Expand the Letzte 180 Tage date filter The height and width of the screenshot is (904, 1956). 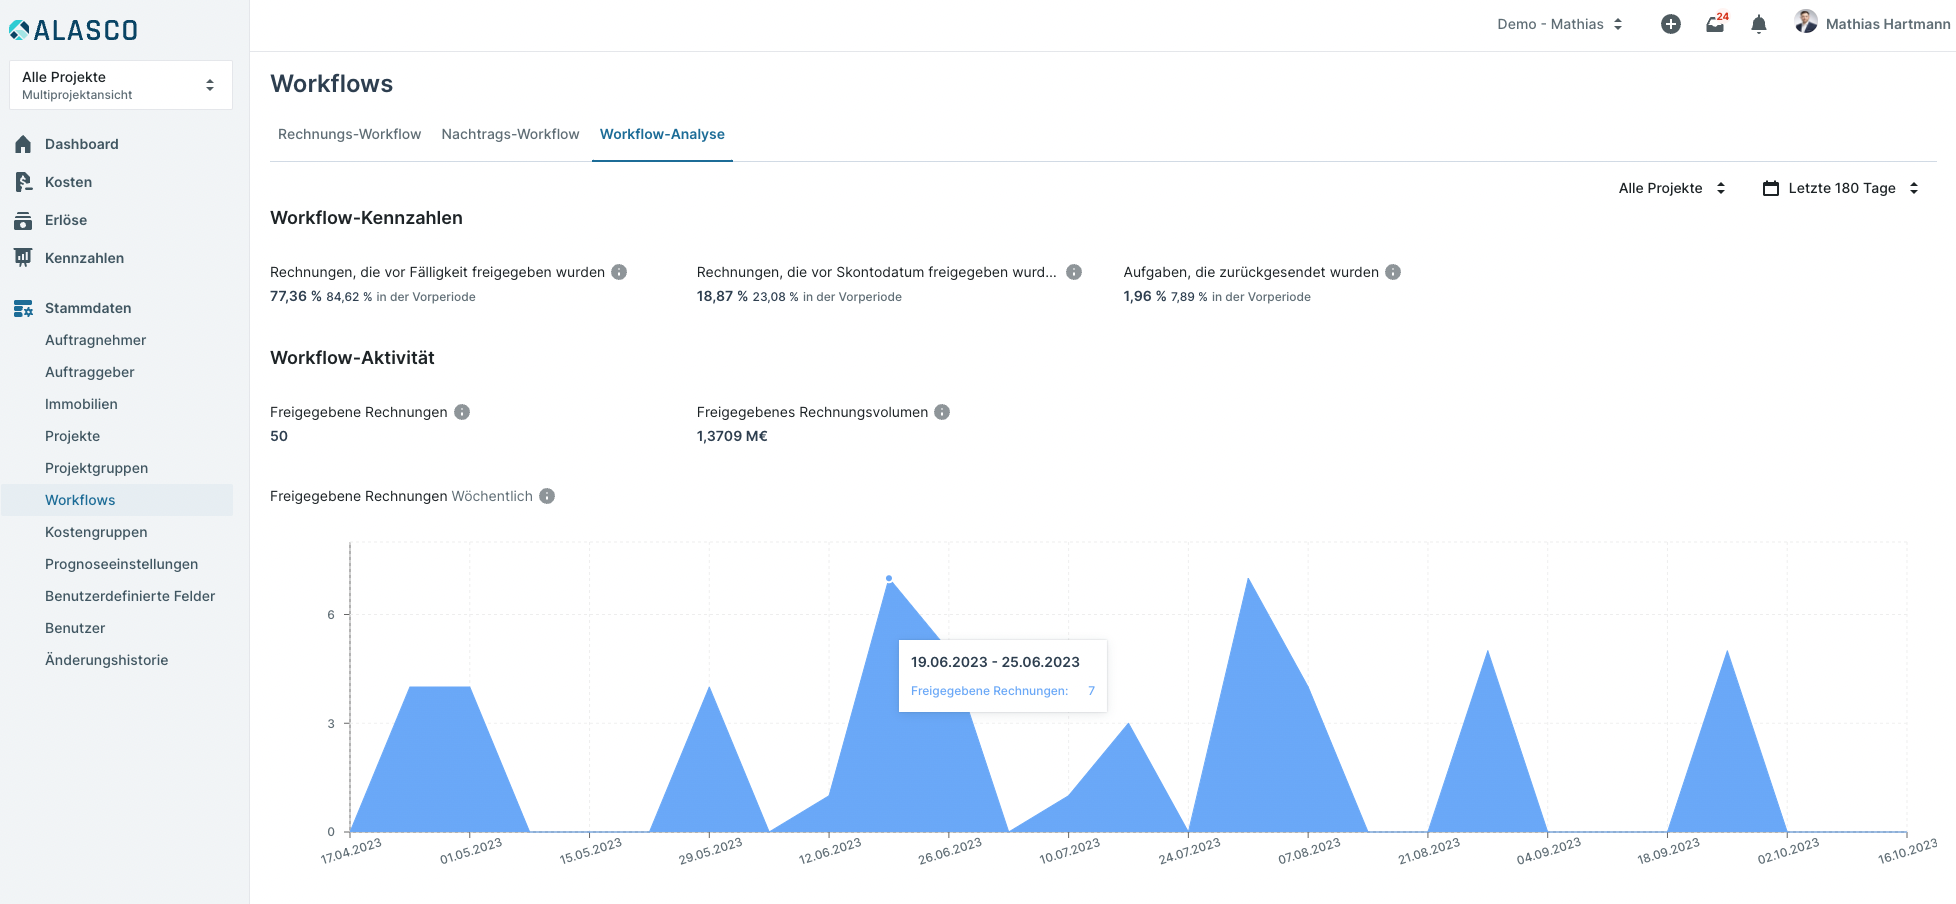1840,188
